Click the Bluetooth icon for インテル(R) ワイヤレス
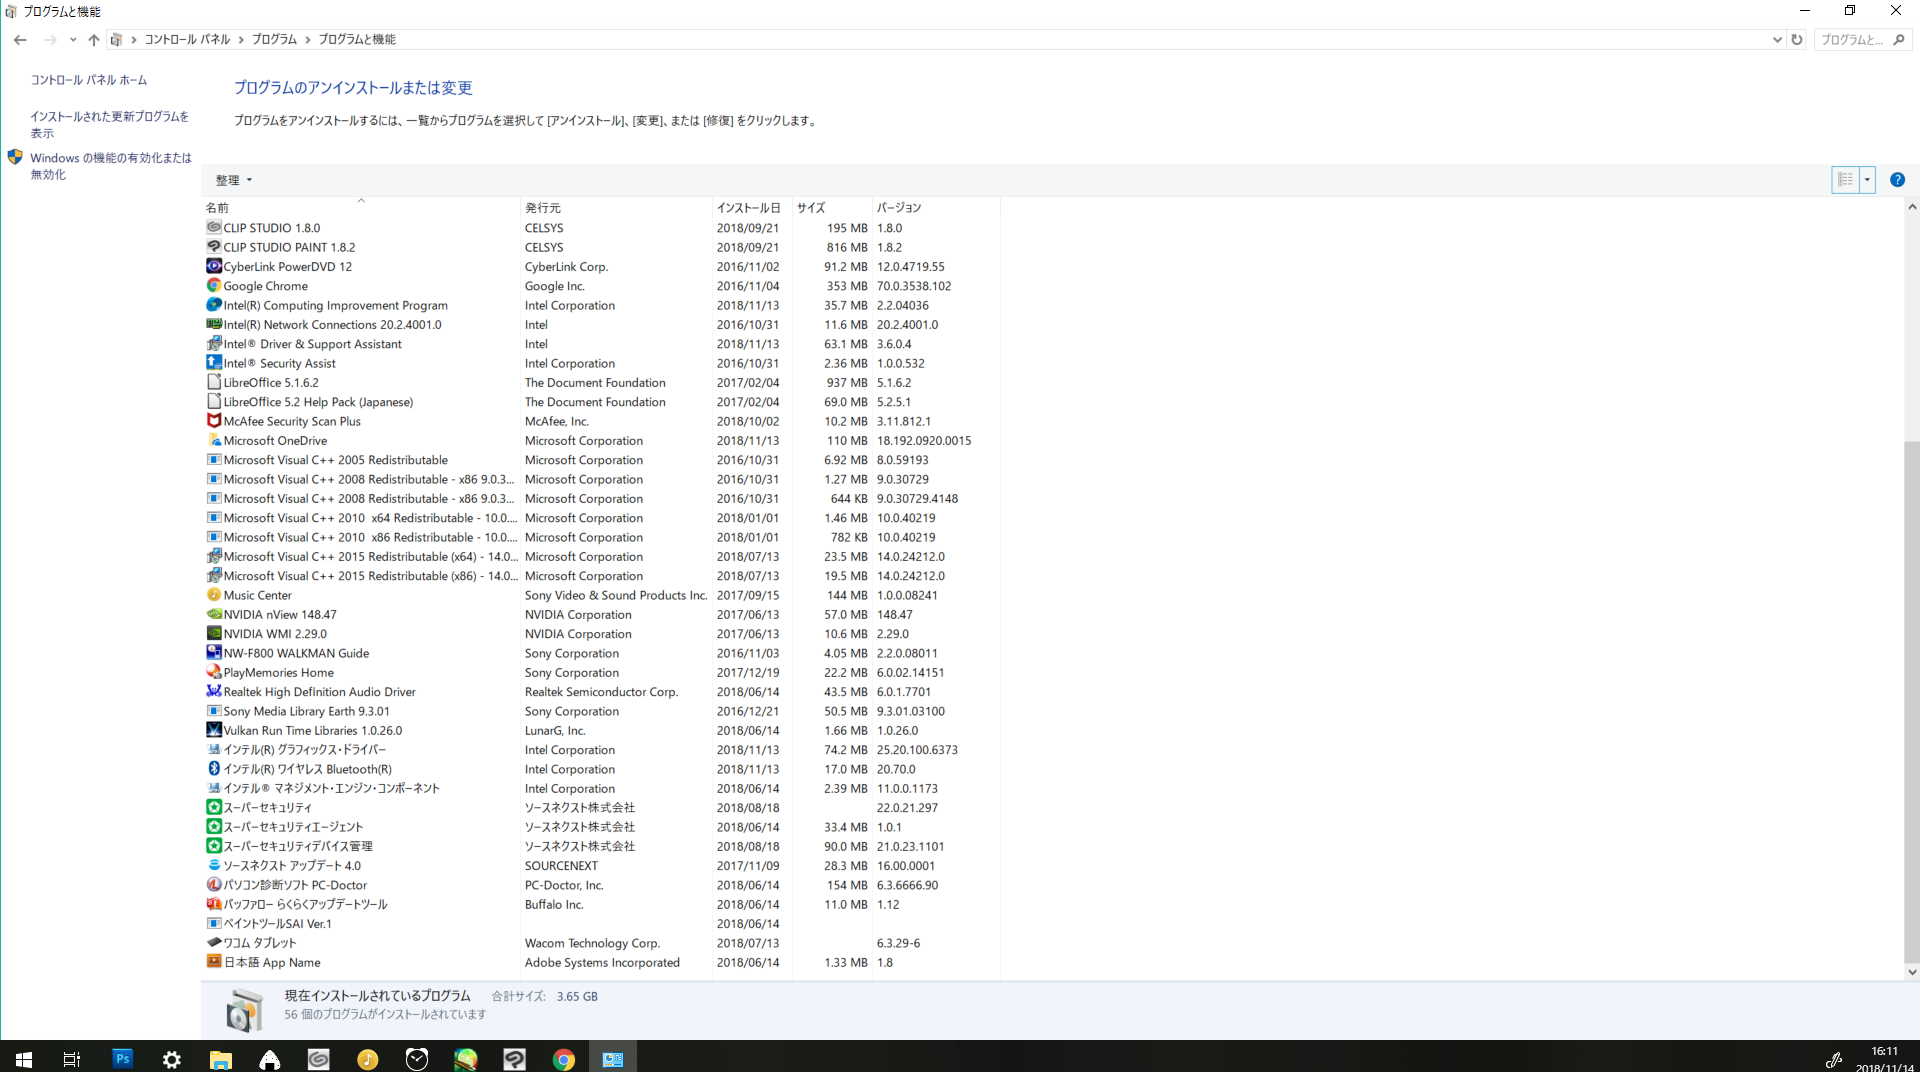The width and height of the screenshot is (1920, 1072). tap(213, 769)
